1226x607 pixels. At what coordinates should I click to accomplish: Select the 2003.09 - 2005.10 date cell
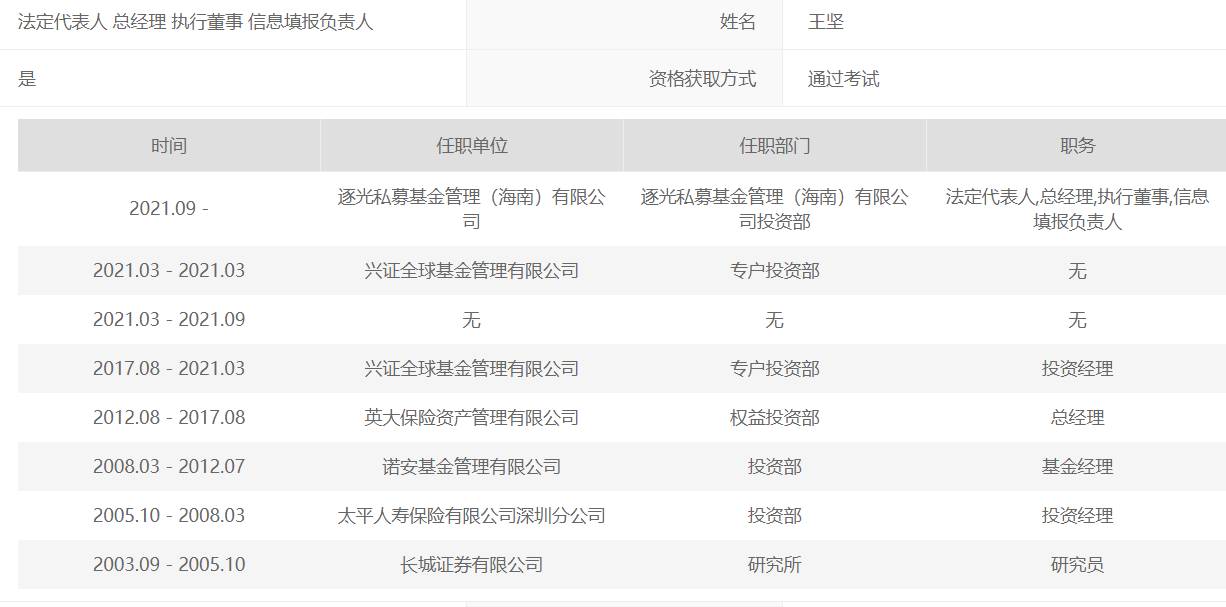[169, 565]
